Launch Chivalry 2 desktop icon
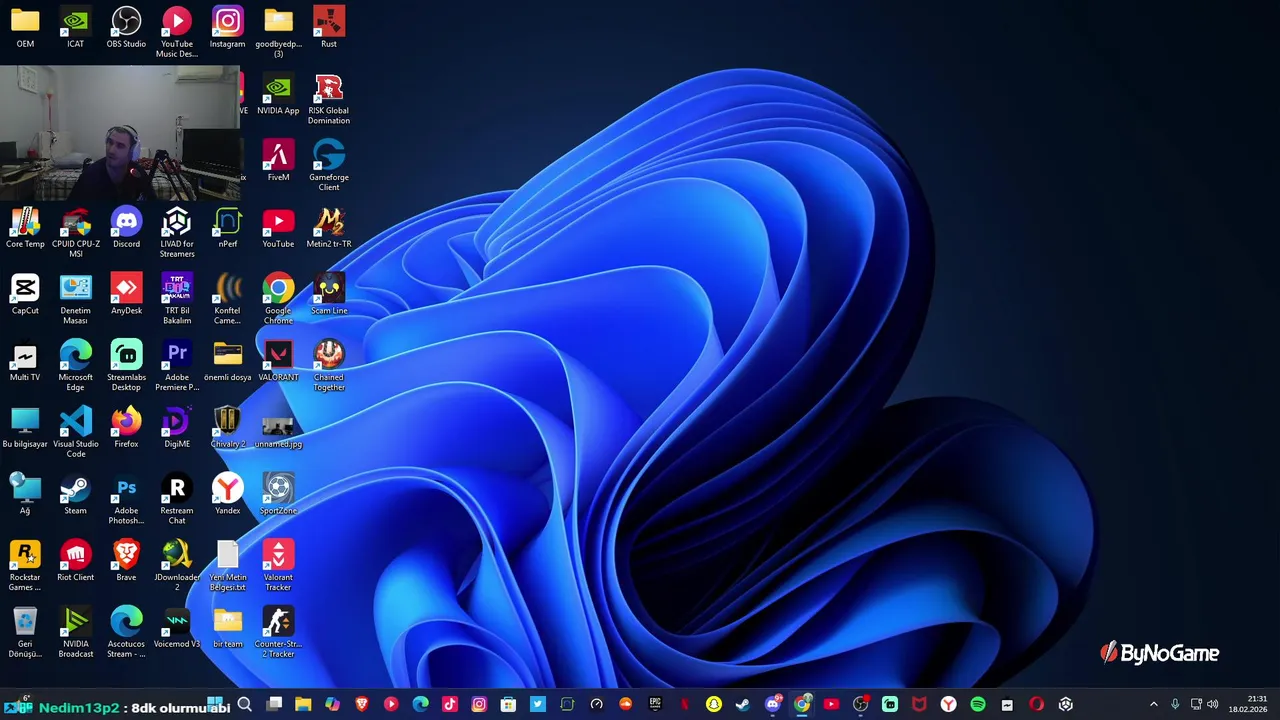 point(228,427)
